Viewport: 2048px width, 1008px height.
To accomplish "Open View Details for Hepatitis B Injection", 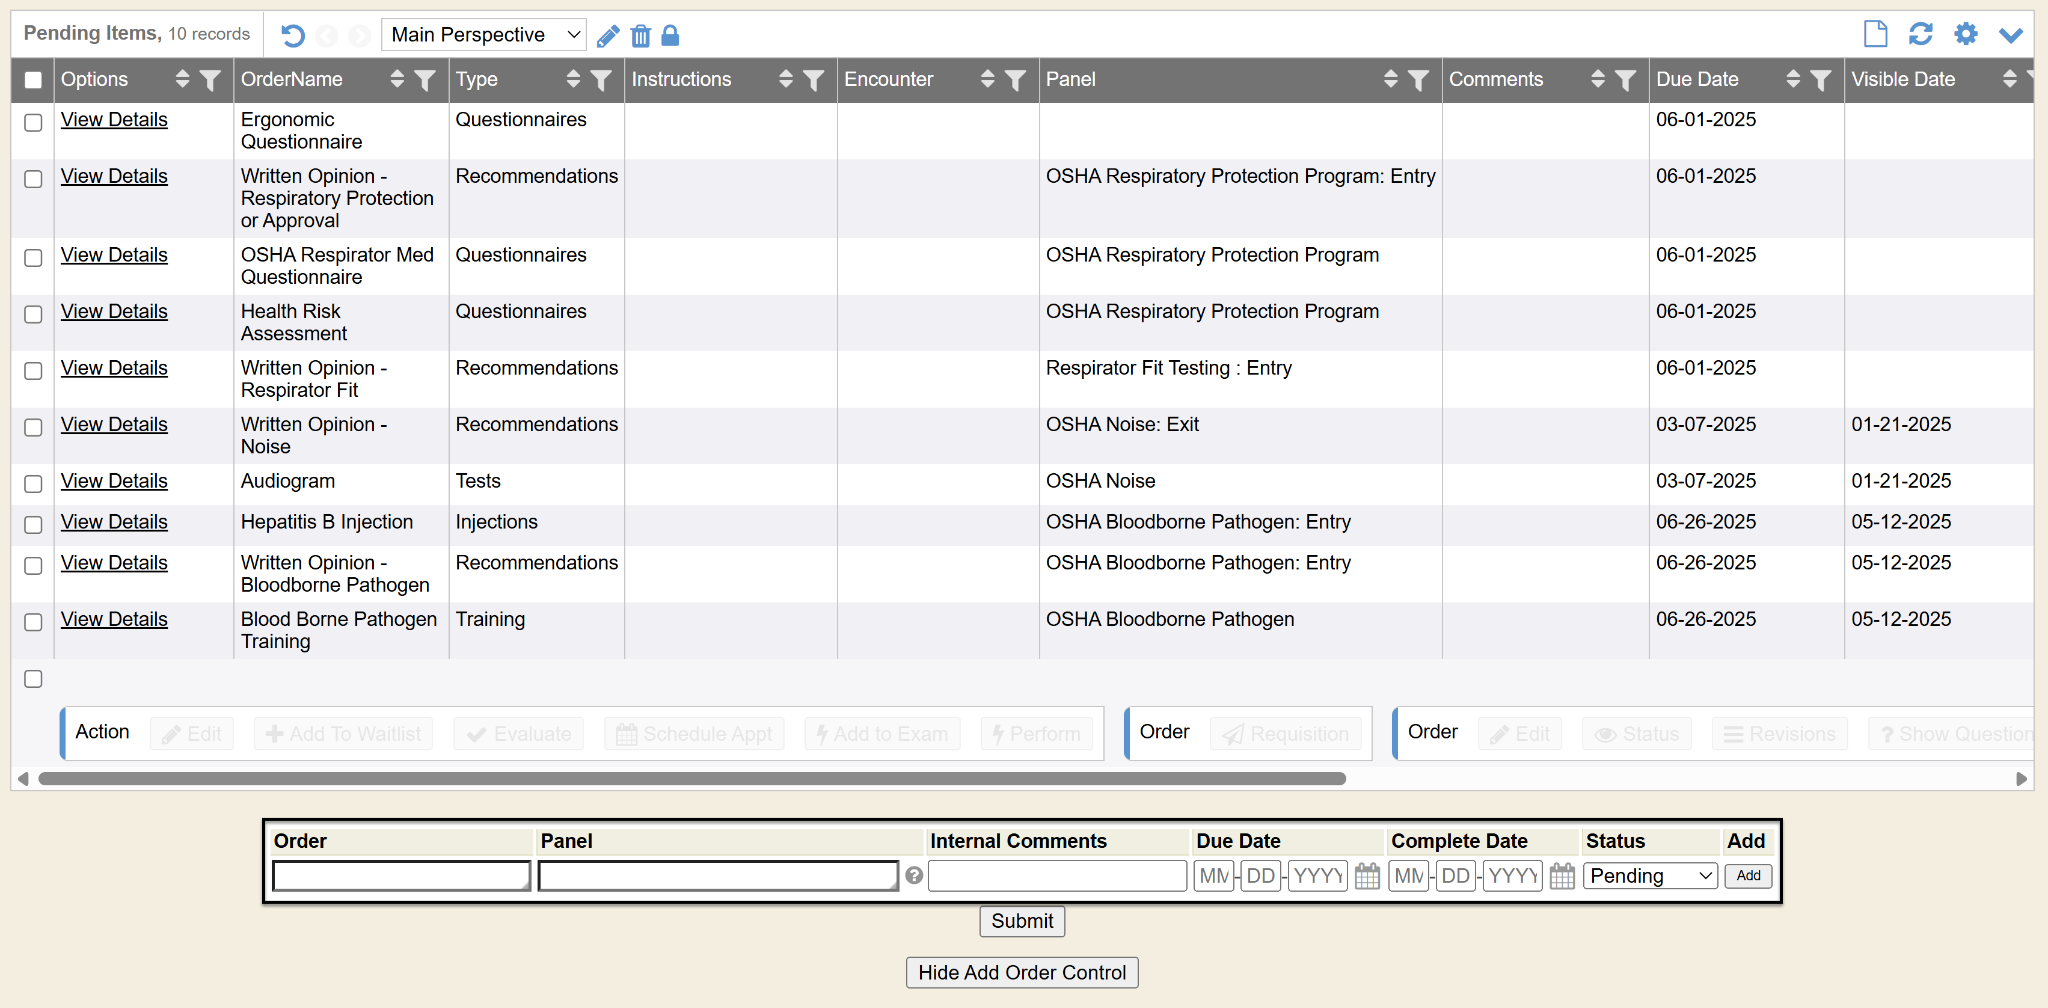I will pos(114,522).
